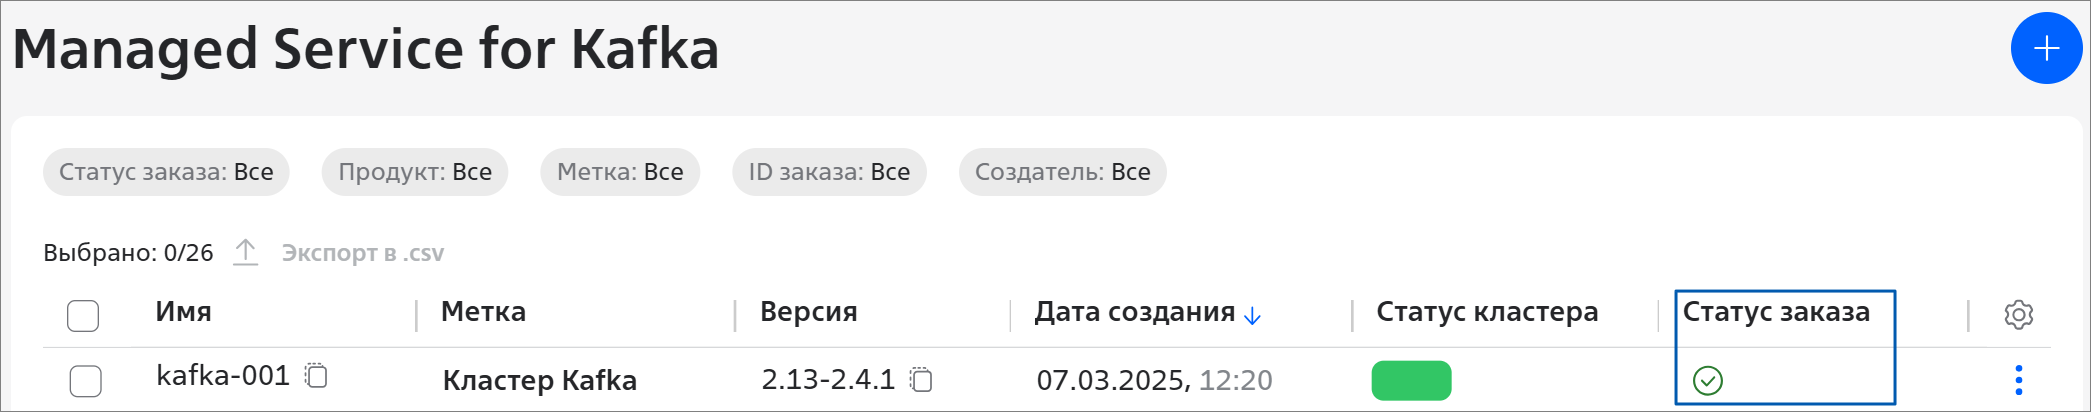Sort by the Статус кластера column header
2091x412 pixels.
[x=1486, y=312]
